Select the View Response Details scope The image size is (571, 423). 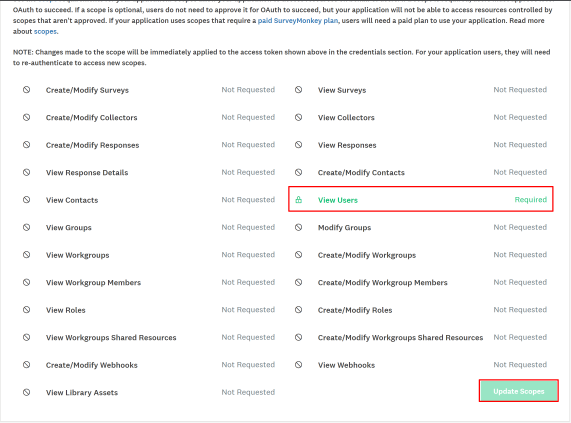pos(87,173)
